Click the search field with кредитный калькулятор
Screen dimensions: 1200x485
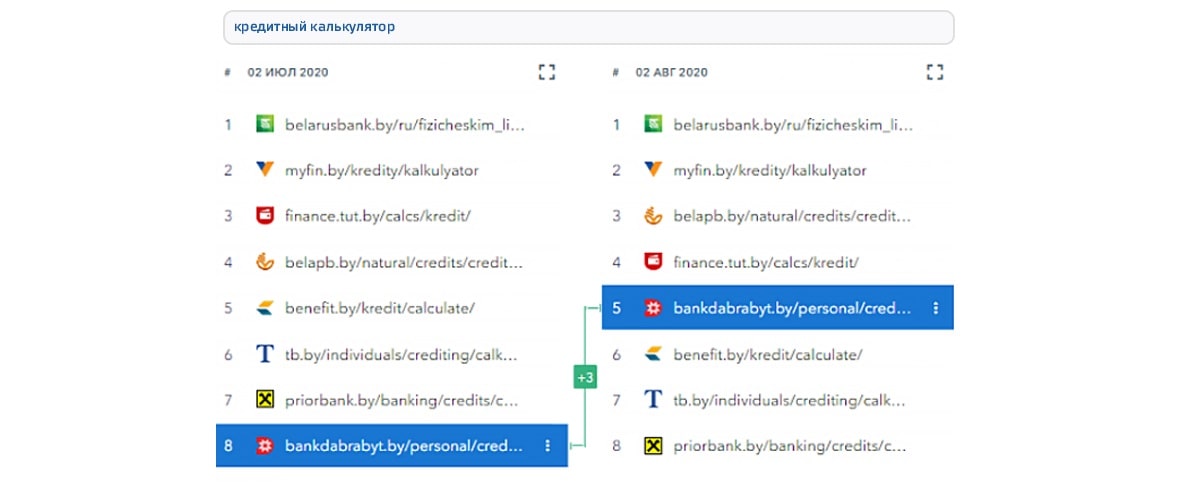click(x=588, y=27)
